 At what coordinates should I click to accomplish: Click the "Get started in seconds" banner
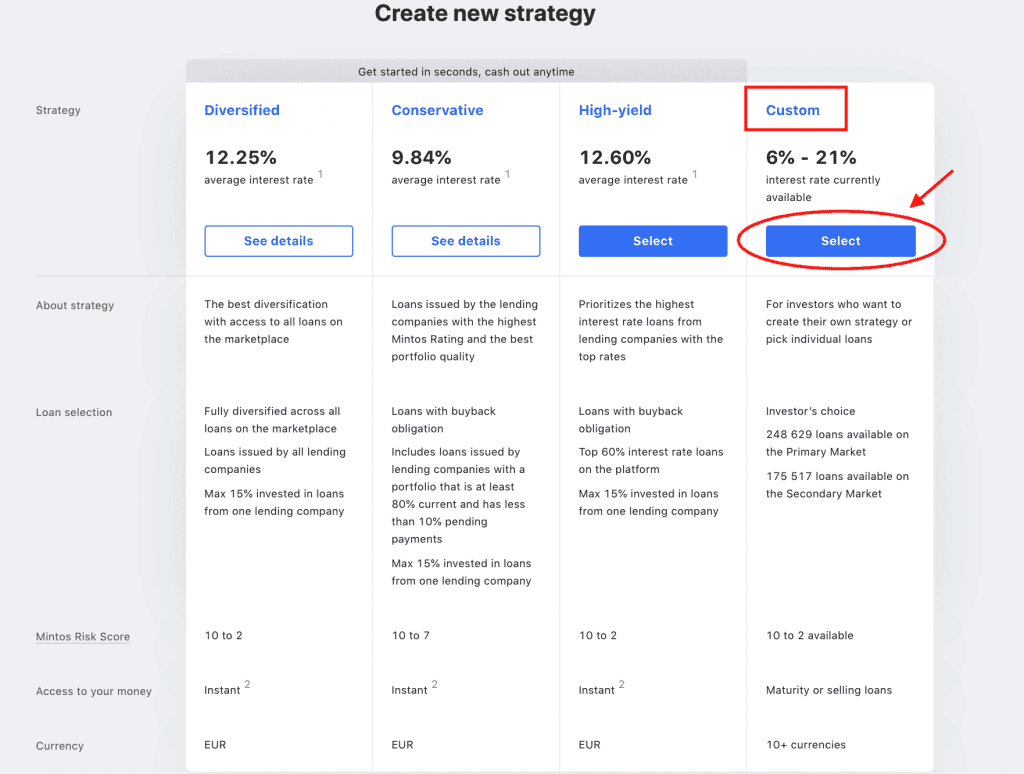click(x=466, y=72)
